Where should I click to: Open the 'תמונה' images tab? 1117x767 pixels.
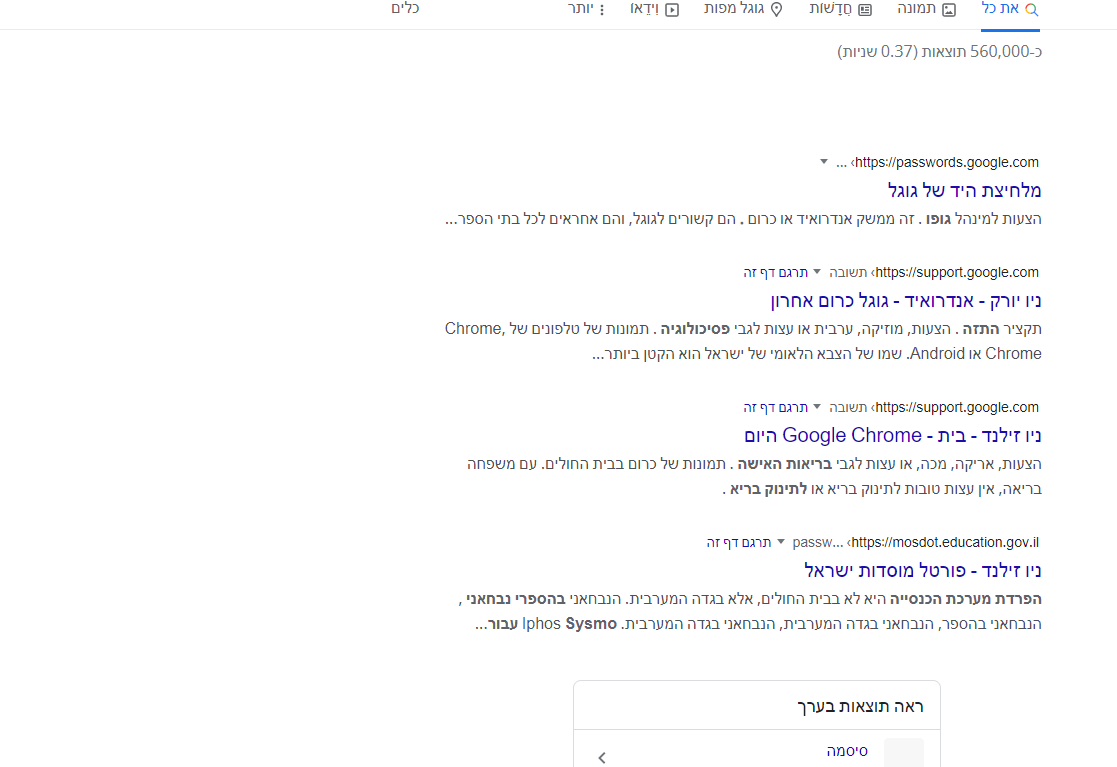tap(926, 9)
